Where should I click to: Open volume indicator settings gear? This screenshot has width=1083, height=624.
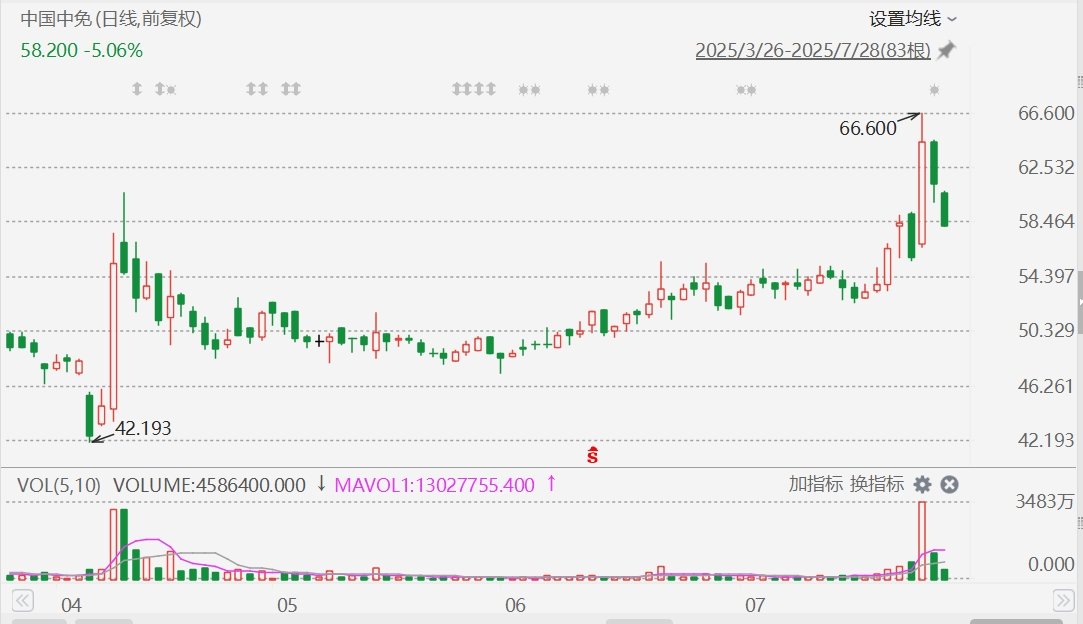[922, 484]
